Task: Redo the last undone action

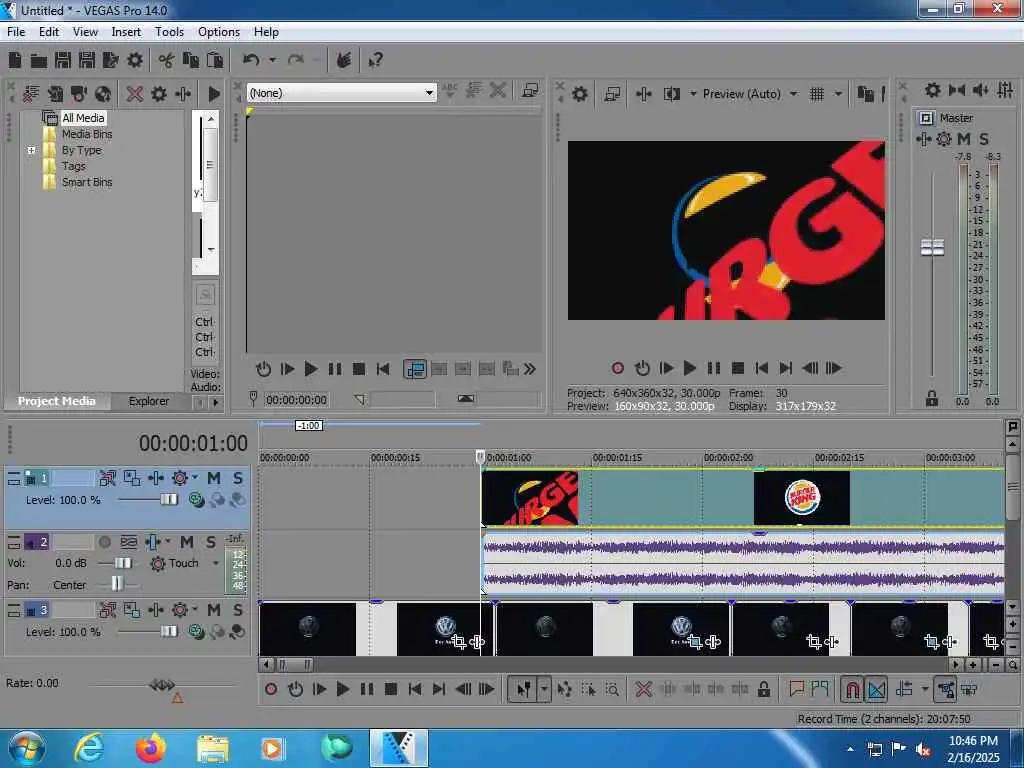Action: [296, 61]
